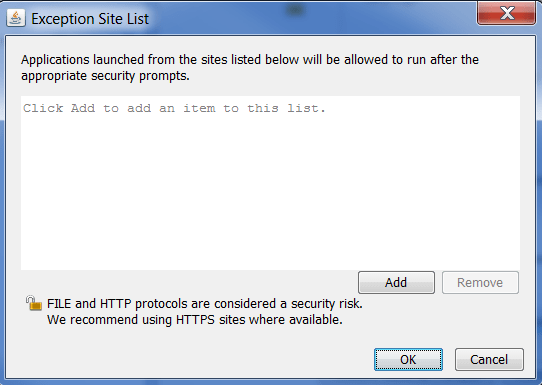Click the 'Click Add to add an item' placeholder
The image size is (542, 385).
pos(174,108)
